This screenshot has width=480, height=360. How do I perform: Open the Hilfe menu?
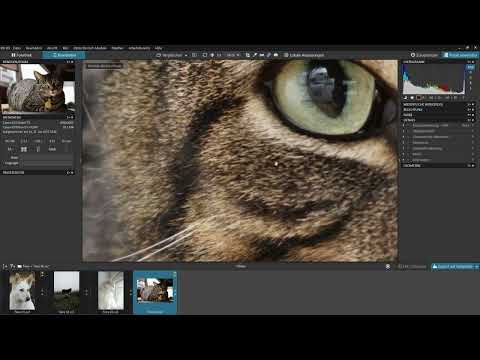[158, 48]
